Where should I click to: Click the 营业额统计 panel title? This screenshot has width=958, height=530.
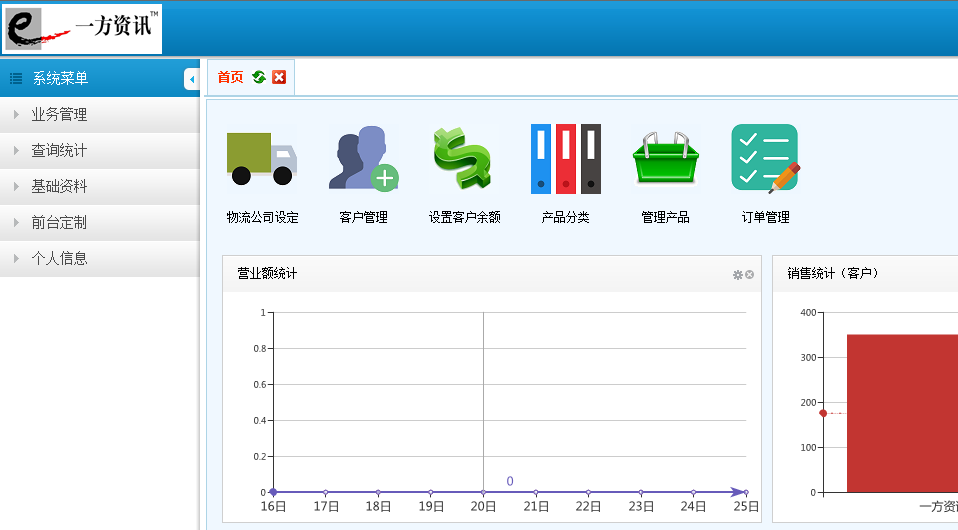pos(267,273)
